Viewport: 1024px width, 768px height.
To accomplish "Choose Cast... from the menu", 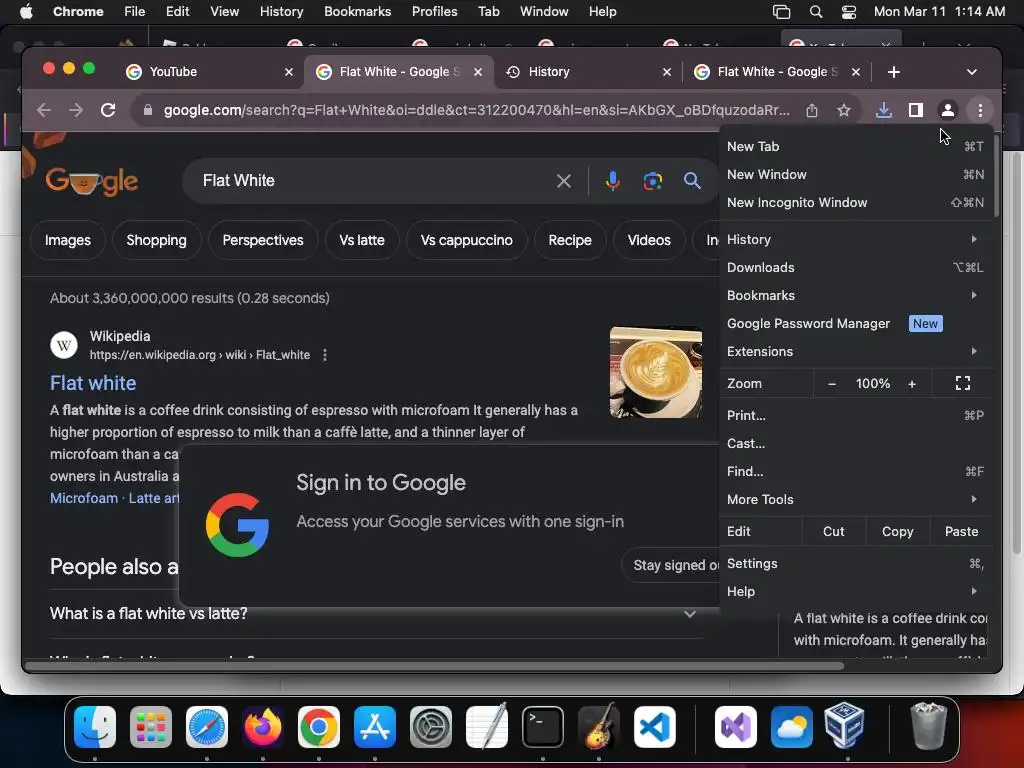I will click(856, 443).
